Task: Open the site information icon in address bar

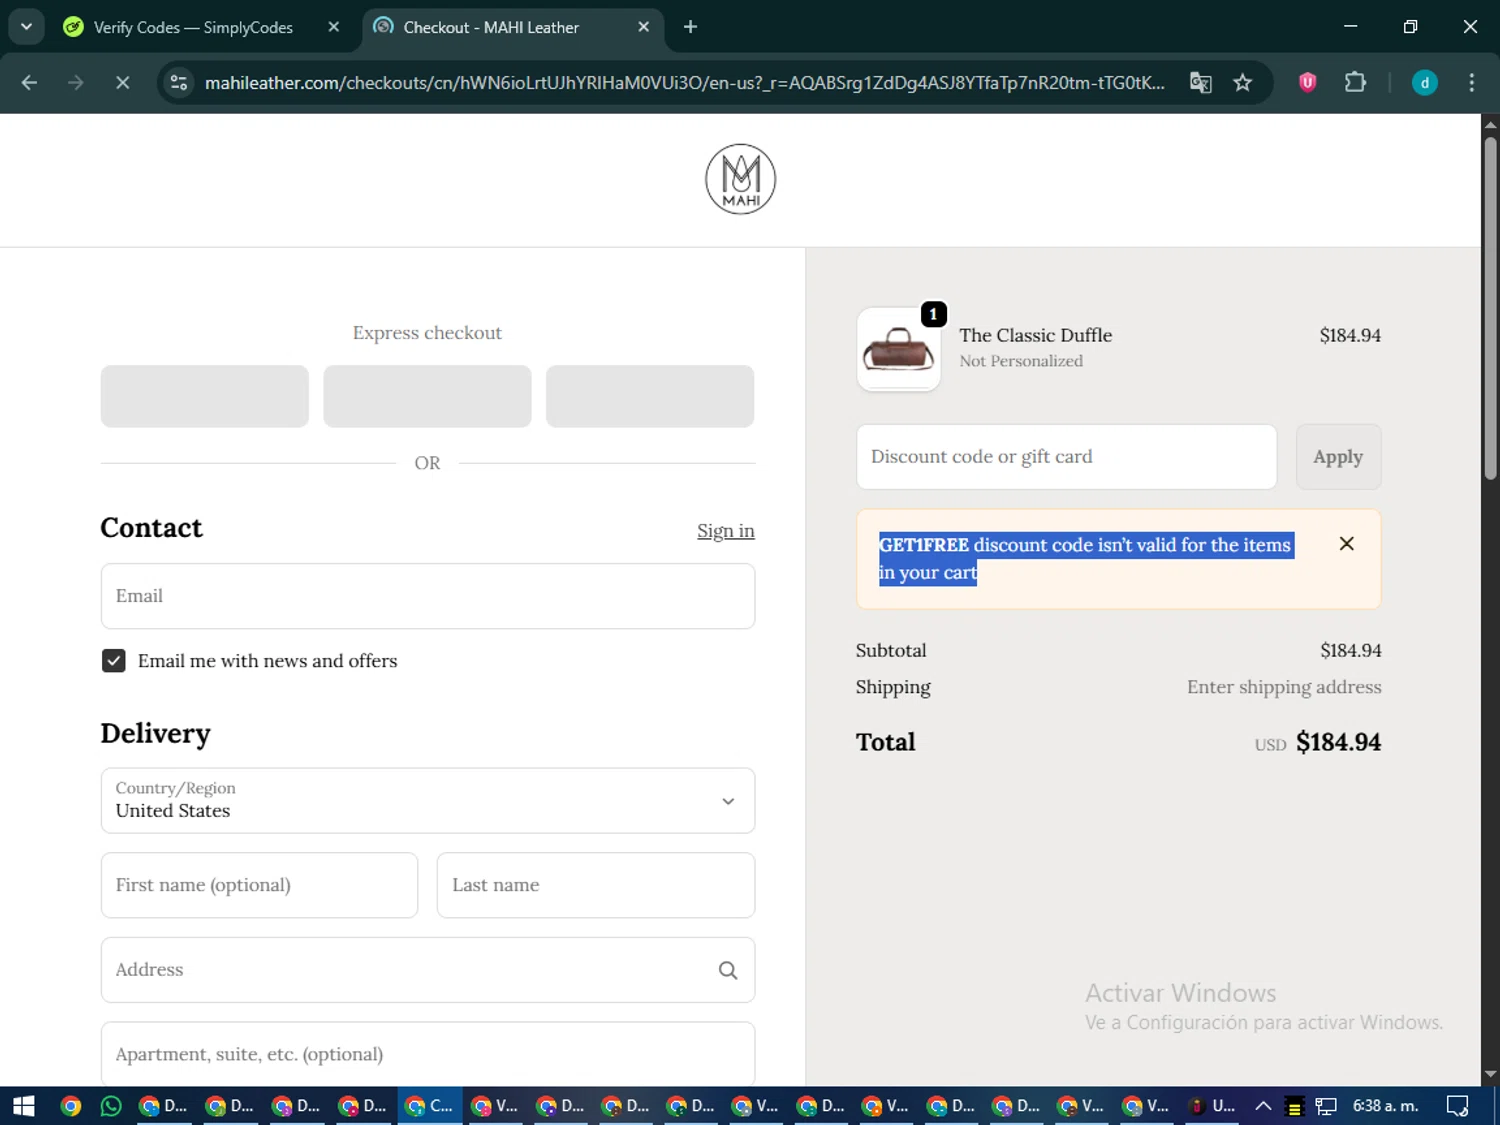Action: (x=179, y=83)
